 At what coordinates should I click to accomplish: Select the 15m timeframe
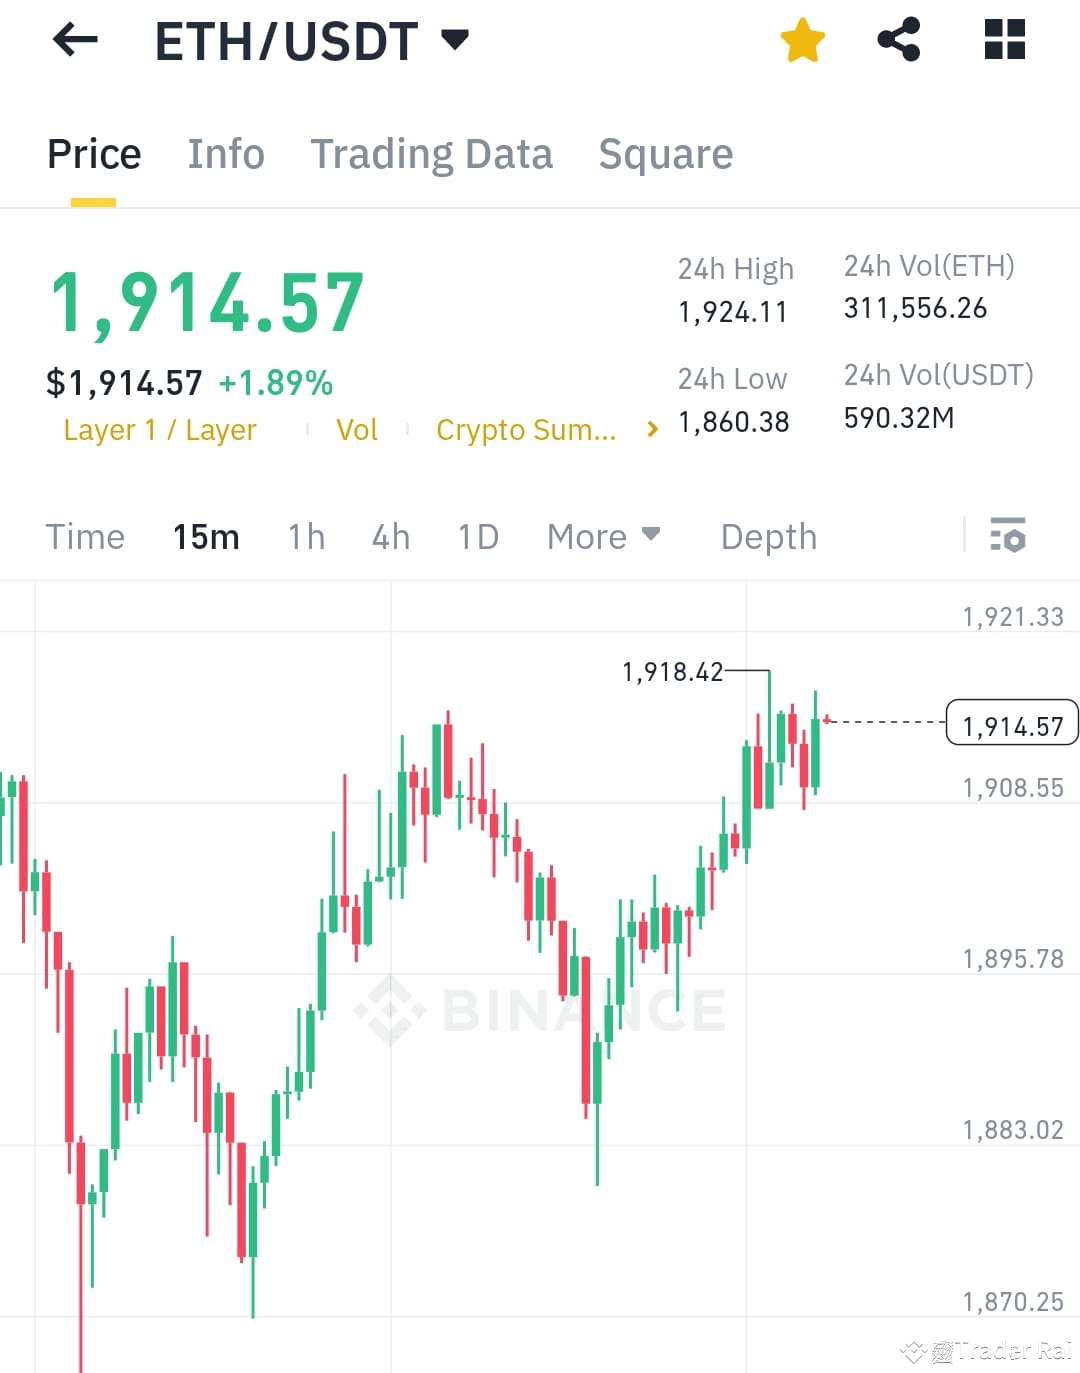tap(205, 537)
